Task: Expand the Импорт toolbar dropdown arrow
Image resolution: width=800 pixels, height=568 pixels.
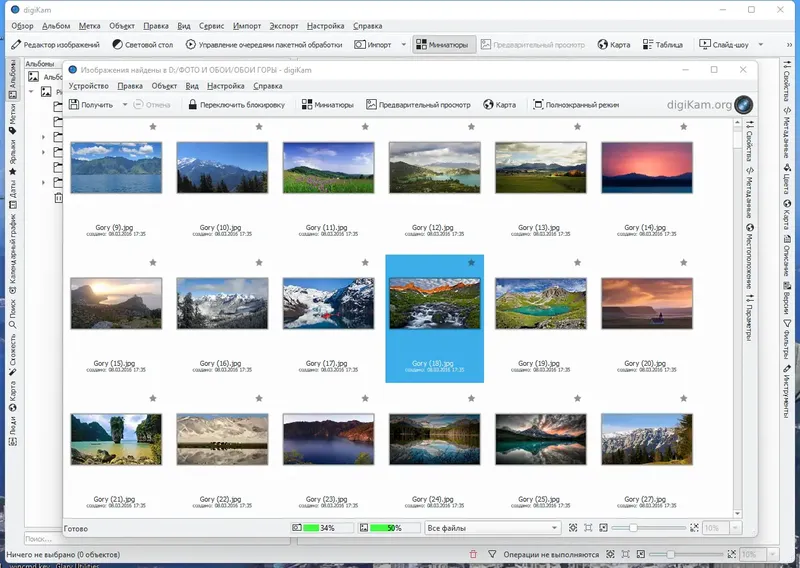Action: [x=404, y=45]
